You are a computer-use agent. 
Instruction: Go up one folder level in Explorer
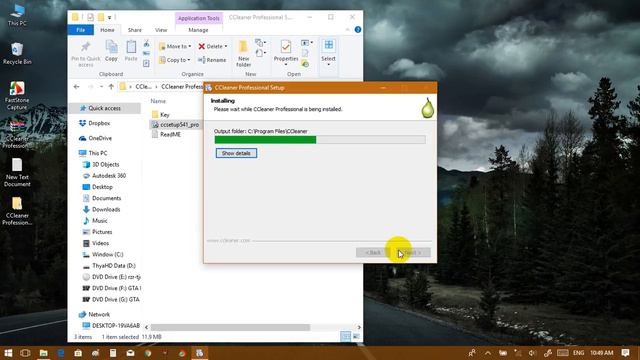pos(111,87)
